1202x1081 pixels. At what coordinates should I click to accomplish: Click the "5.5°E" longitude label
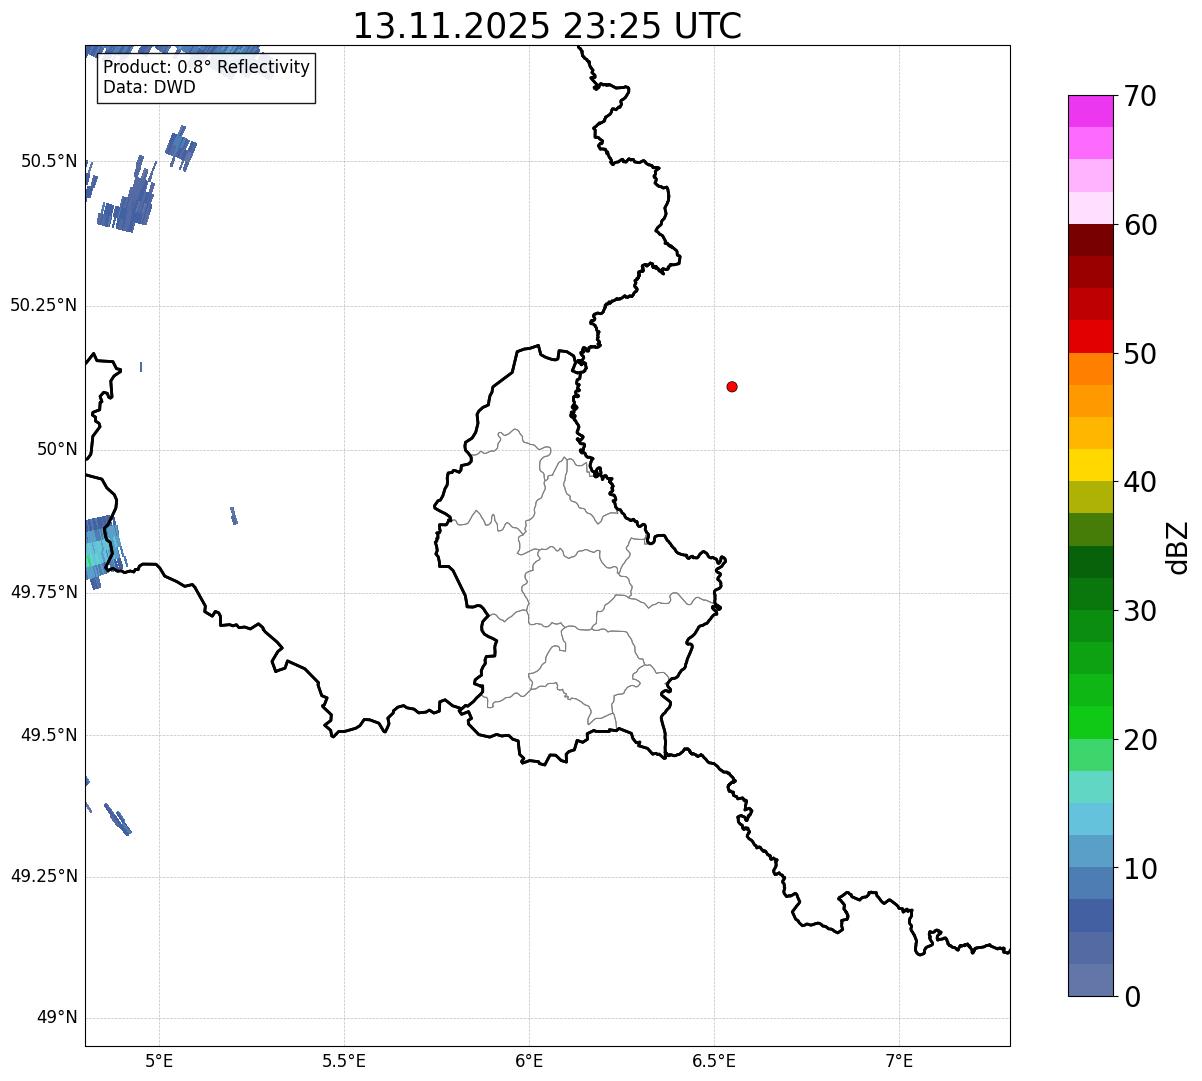pyautogui.click(x=344, y=1060)
